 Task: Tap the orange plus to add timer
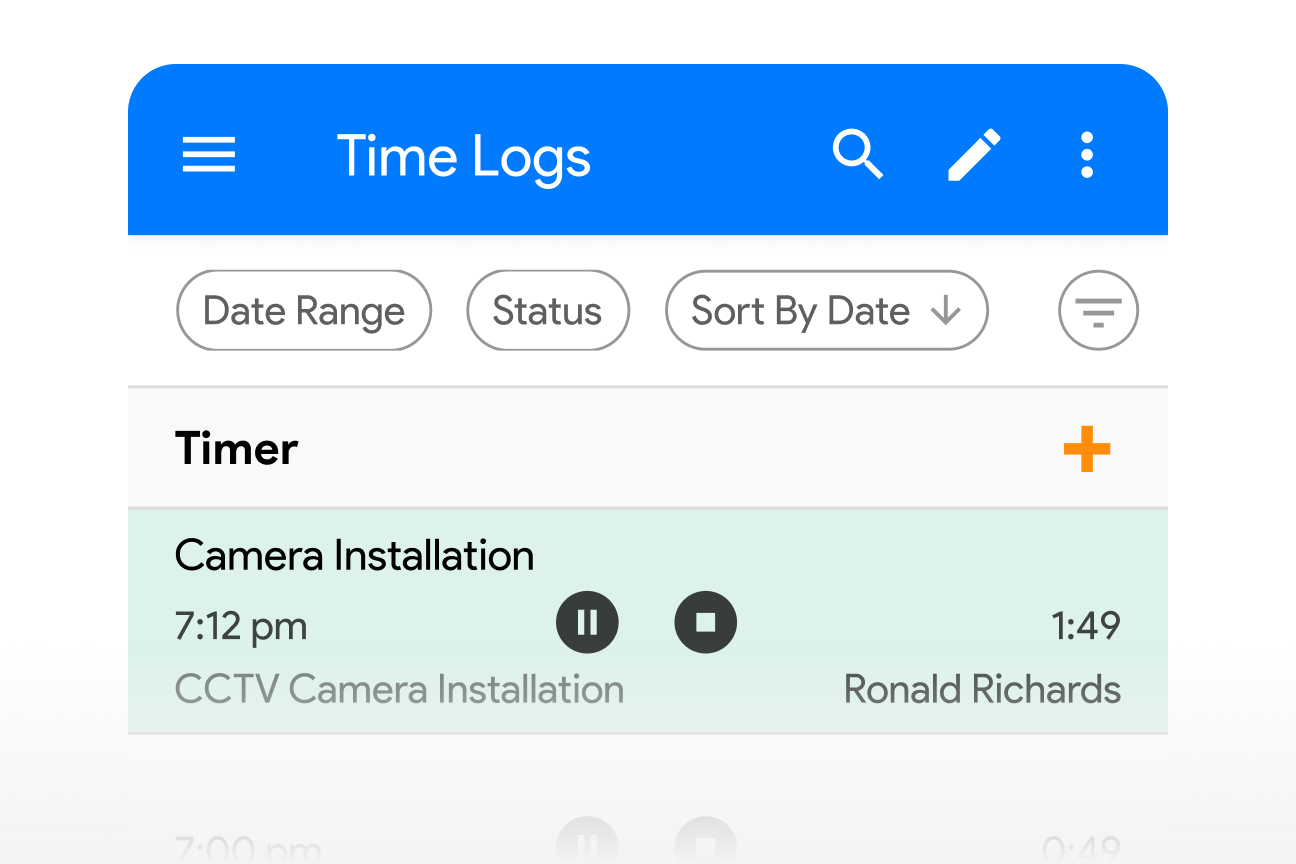pyautogui.click(x=1086, y=449)
